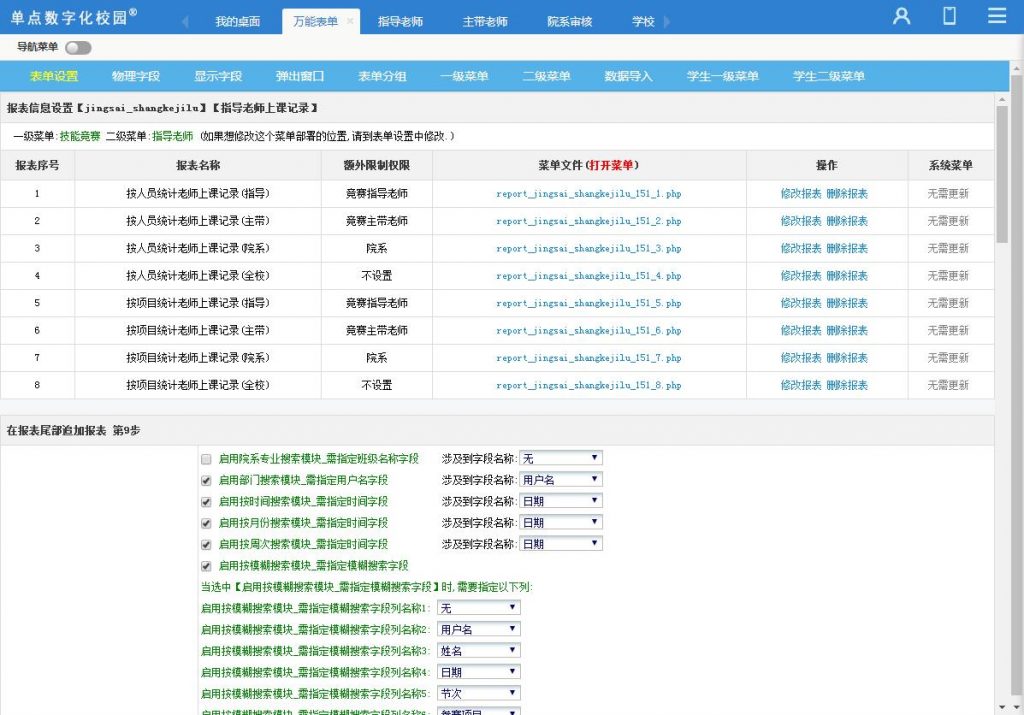This screenshot has width=1024, height=715.
Task: Switch to 主带老师 tab
Action: 485,22
